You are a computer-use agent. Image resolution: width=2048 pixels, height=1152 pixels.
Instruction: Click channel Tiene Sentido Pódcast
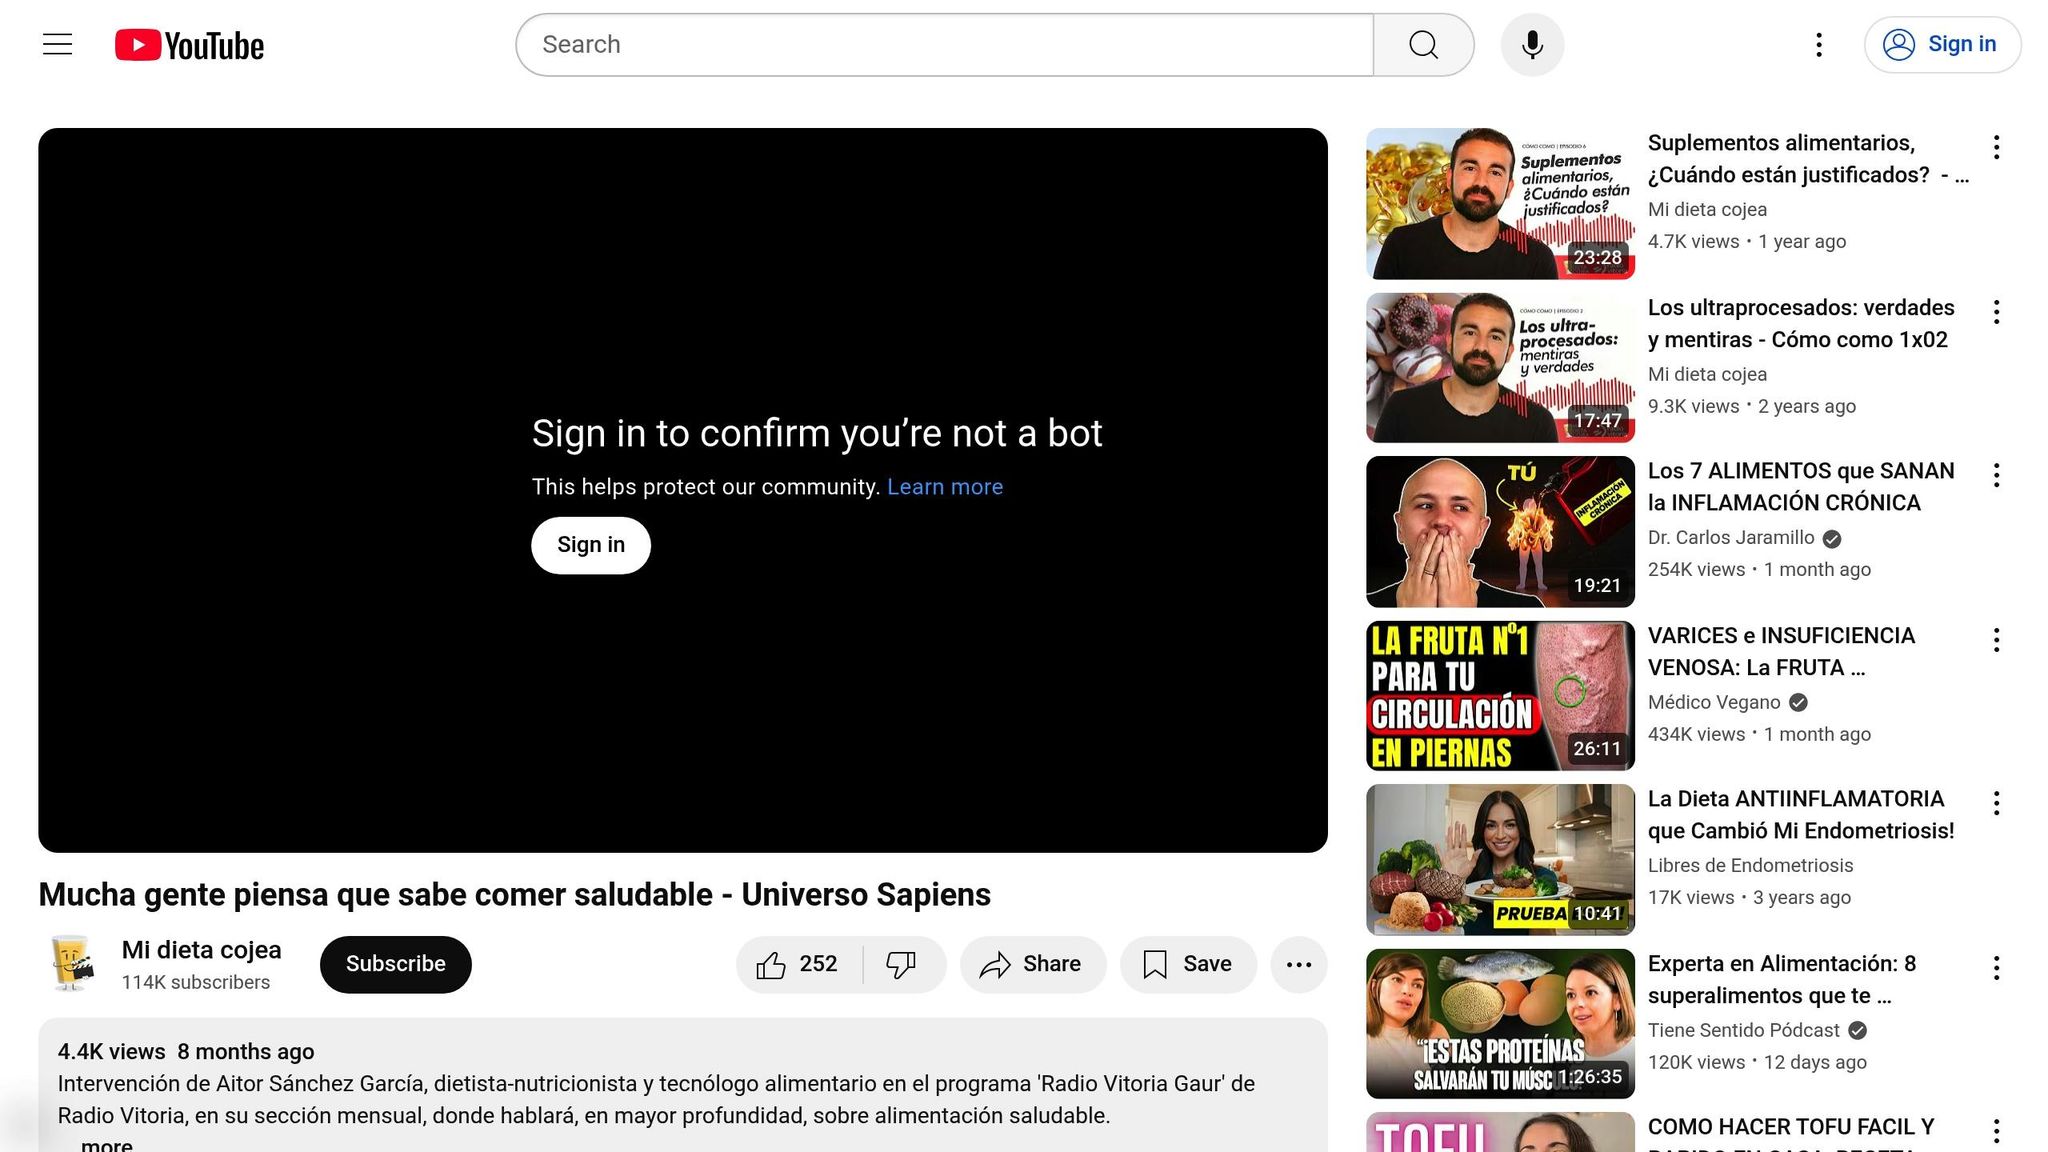[x=1743, y=1031]
